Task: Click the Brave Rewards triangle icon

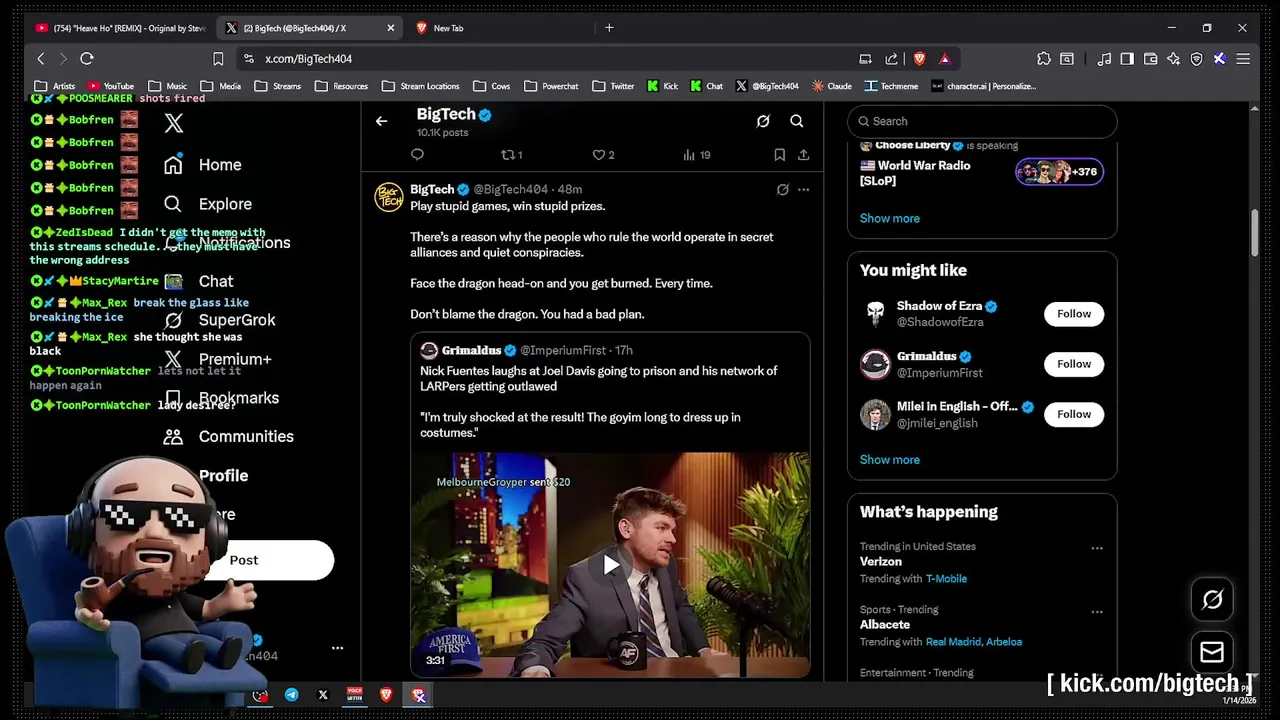Action: (x=944, y=59)
